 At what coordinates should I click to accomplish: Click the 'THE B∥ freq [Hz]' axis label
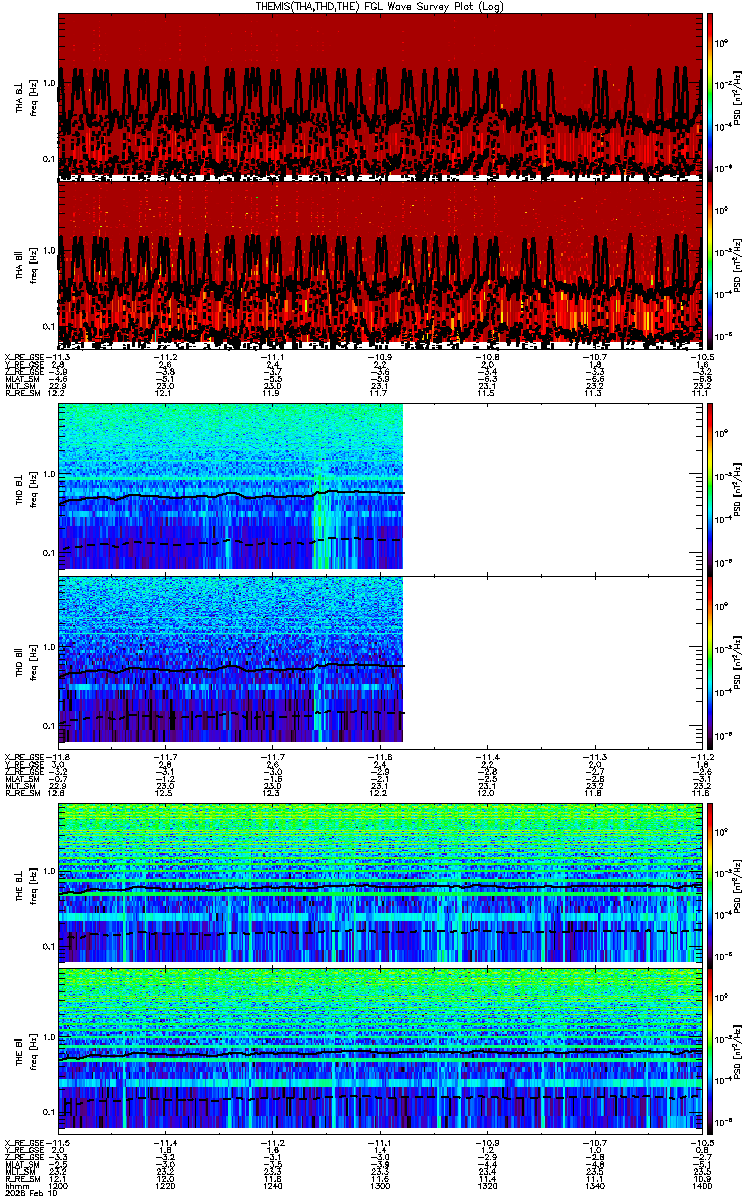click(25, 1049)
